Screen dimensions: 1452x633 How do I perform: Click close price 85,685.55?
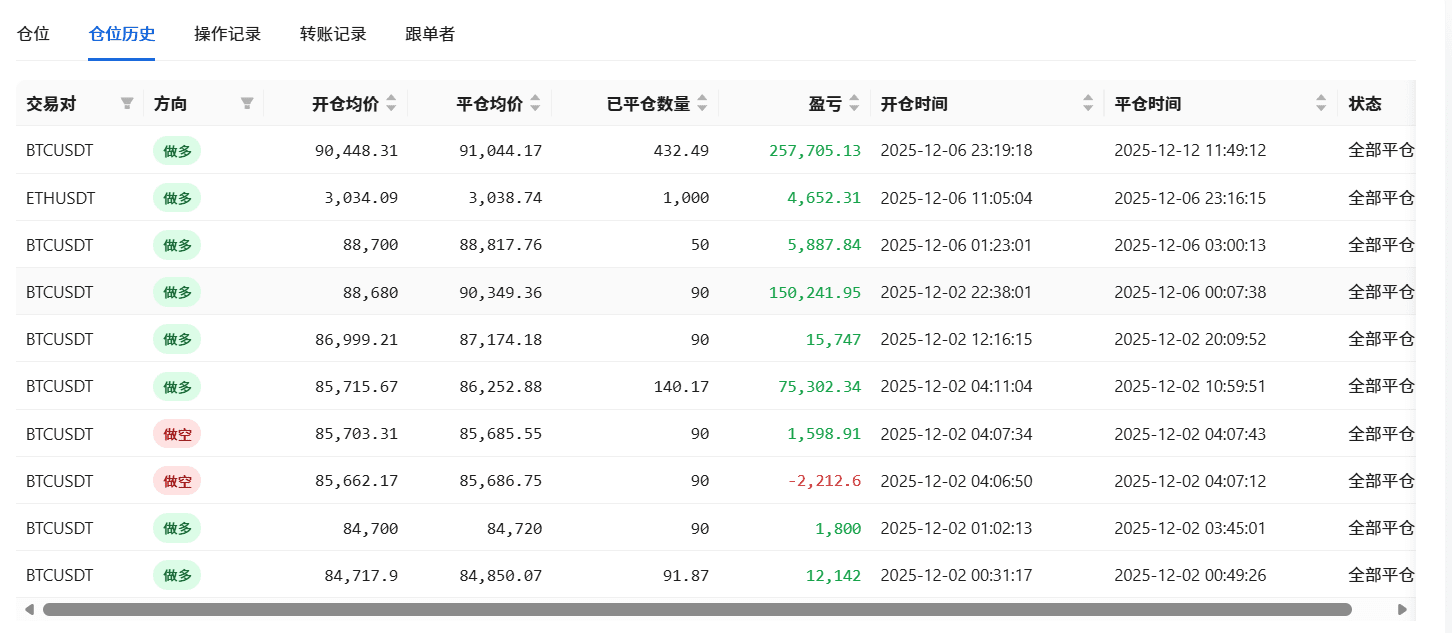coord(500,434)
